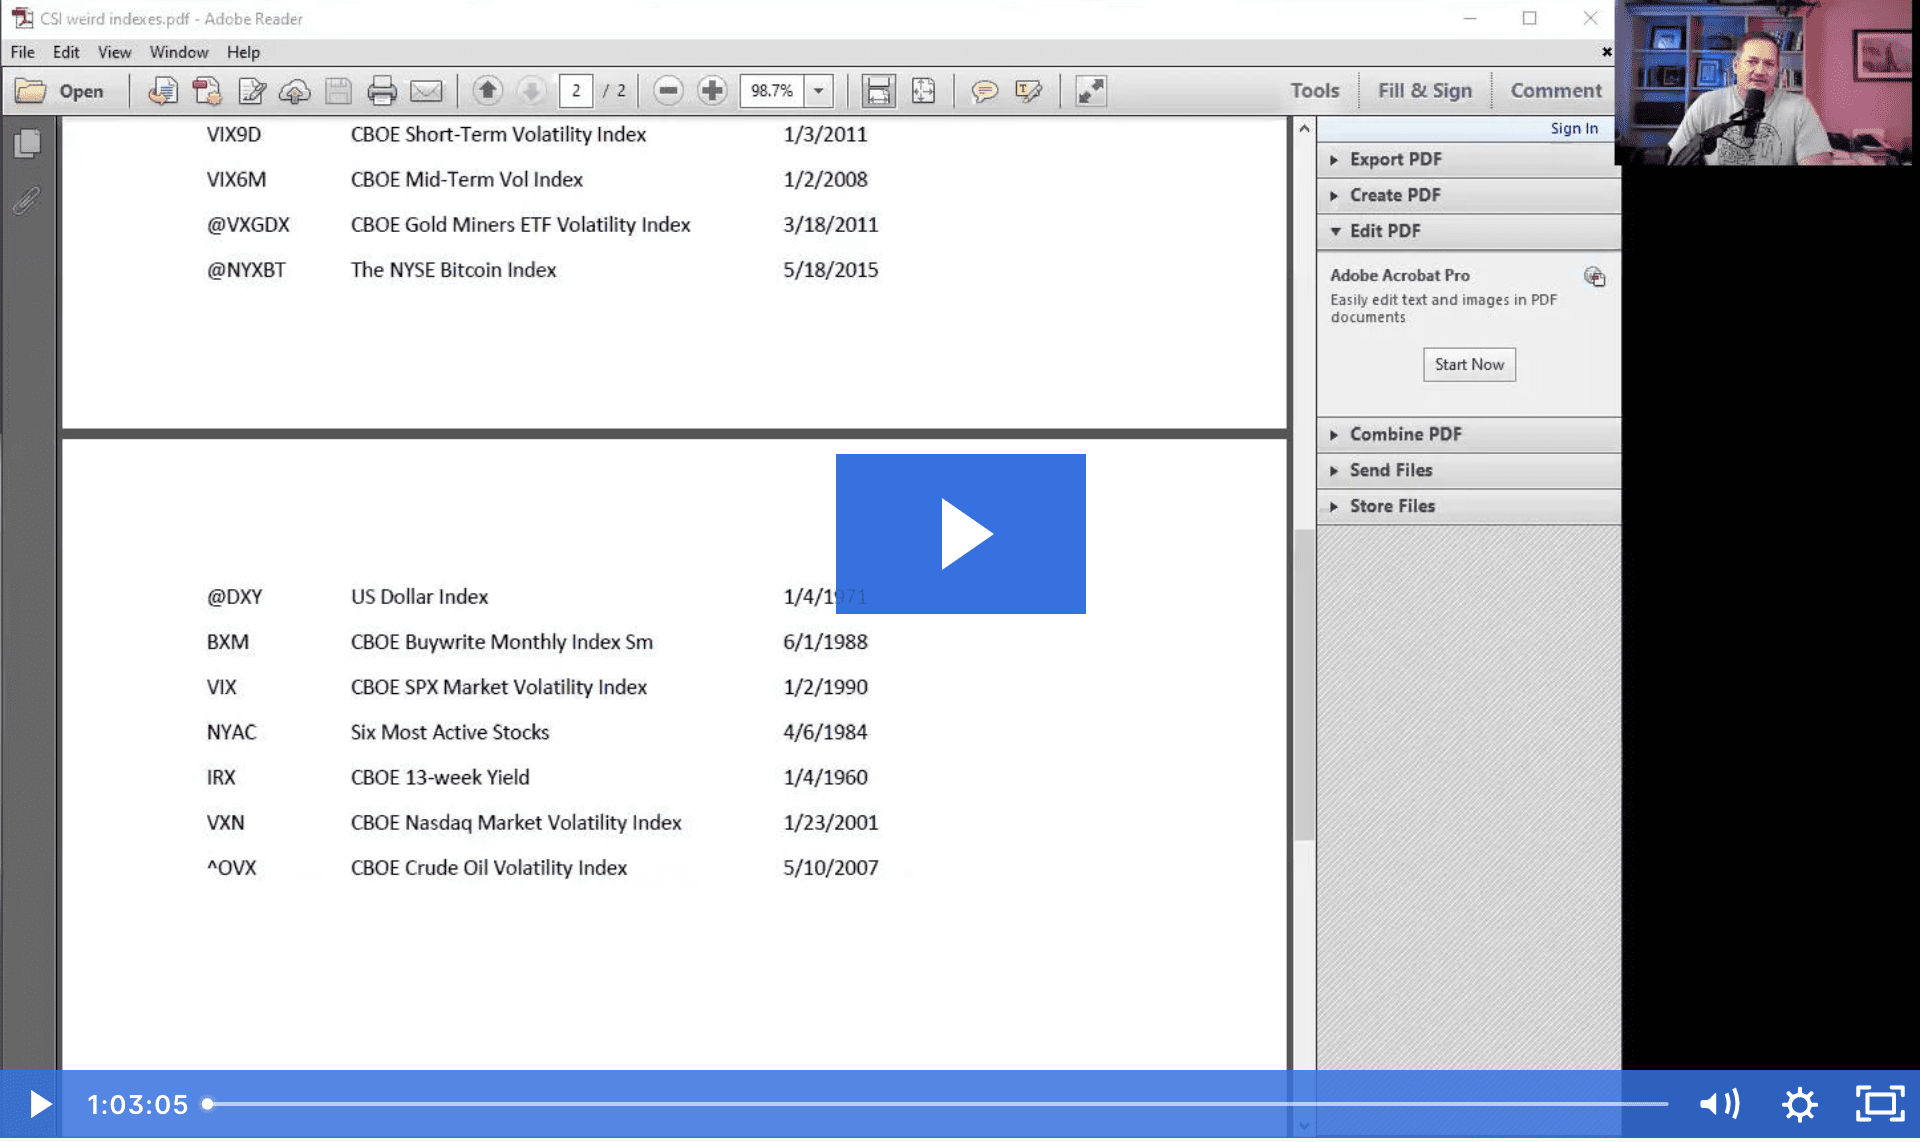The height and width of the screenshot is (1142, 1920).
Task: Click the presenter webcam thumbnail
Action: (1762, 82)
